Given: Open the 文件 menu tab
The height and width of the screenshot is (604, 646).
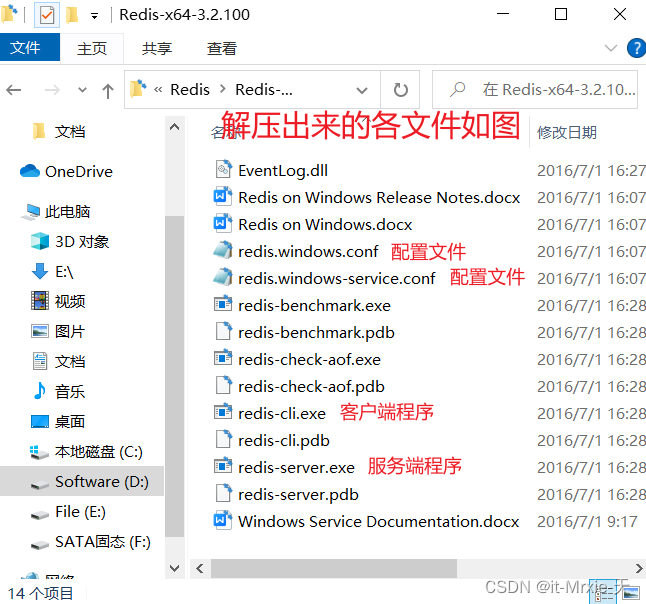Looking at the screenshot, I should pos(30,47).
